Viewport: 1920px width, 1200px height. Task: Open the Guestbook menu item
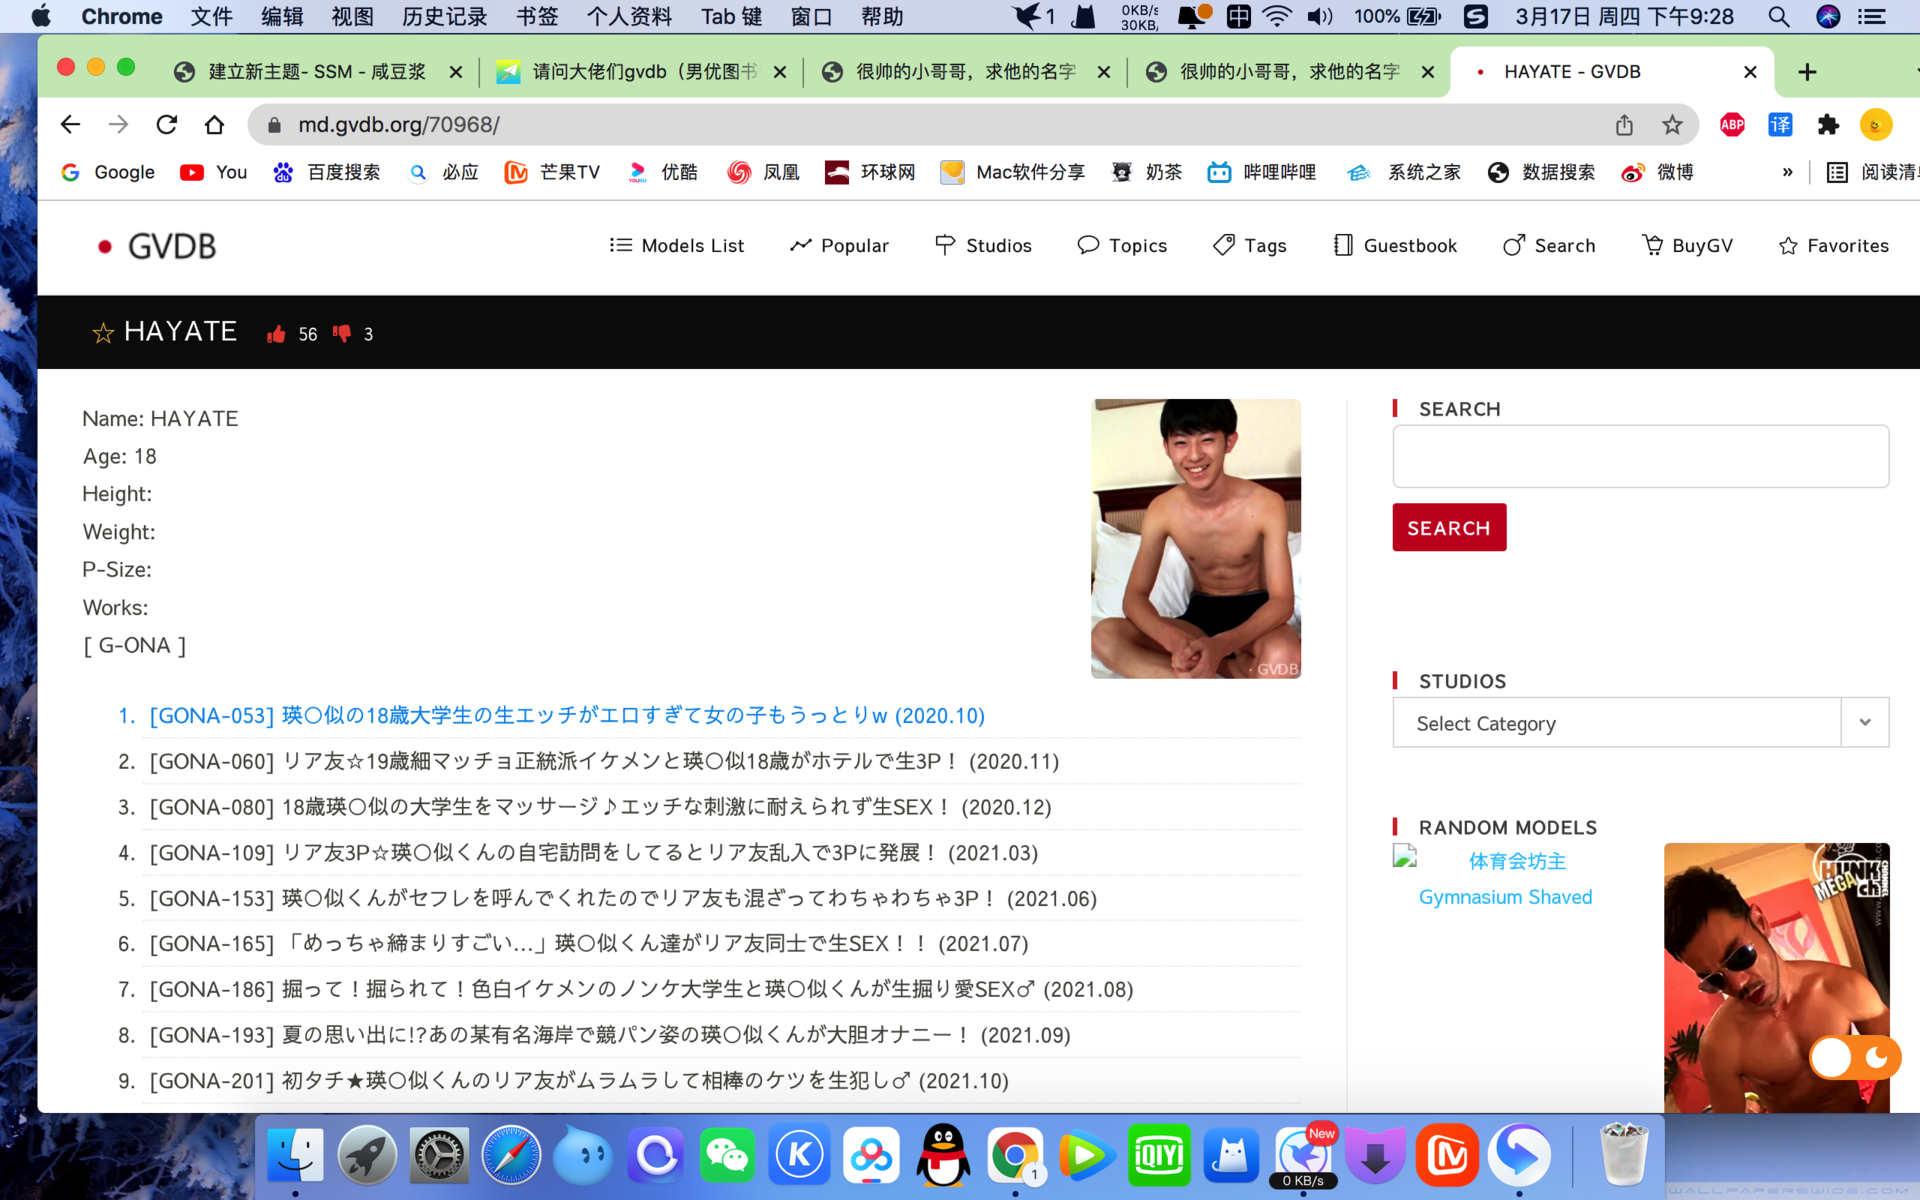click(1395, 246)
